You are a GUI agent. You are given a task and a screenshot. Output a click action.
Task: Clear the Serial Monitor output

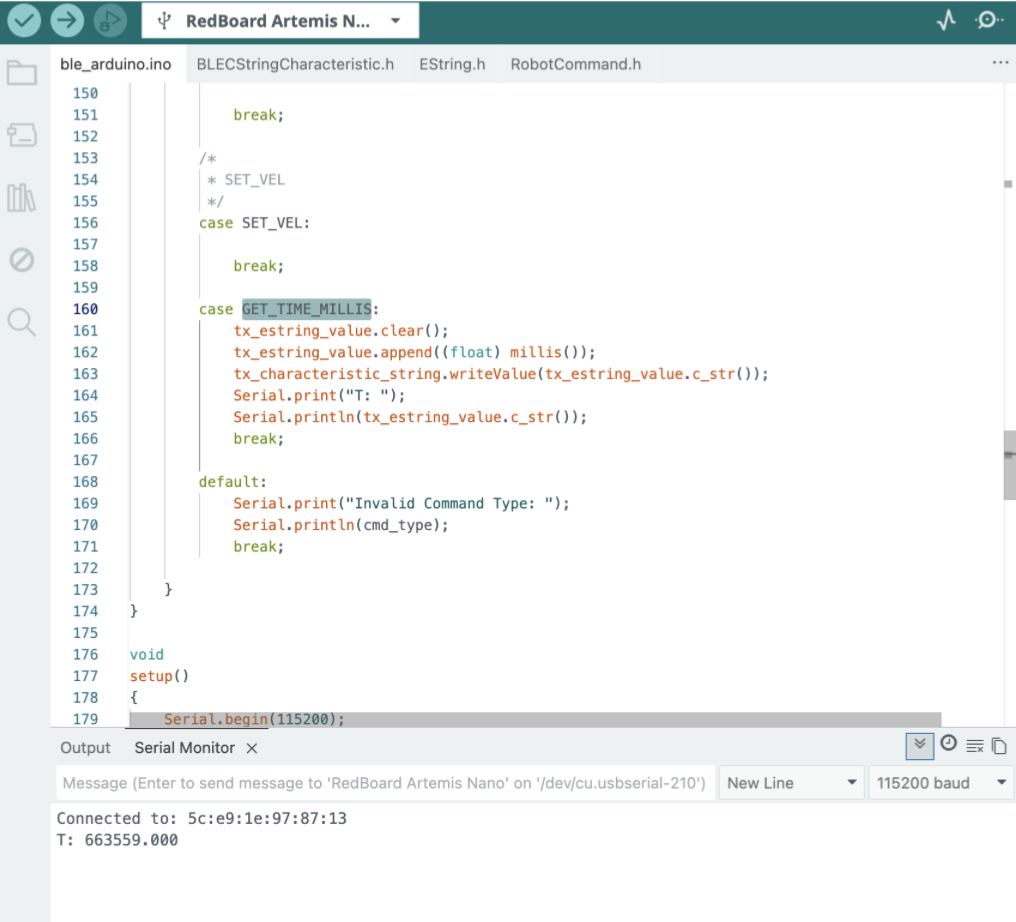[x=975, y=746]
